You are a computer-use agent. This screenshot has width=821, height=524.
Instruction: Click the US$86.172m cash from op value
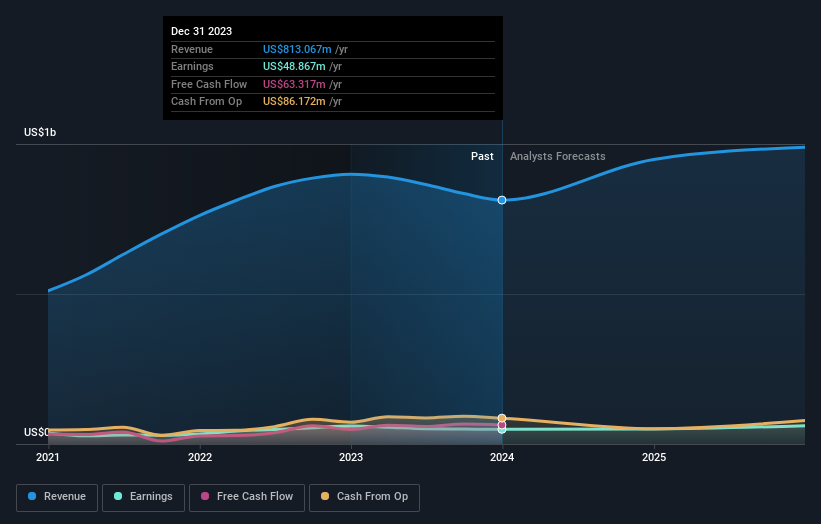[x=294, y=102]
